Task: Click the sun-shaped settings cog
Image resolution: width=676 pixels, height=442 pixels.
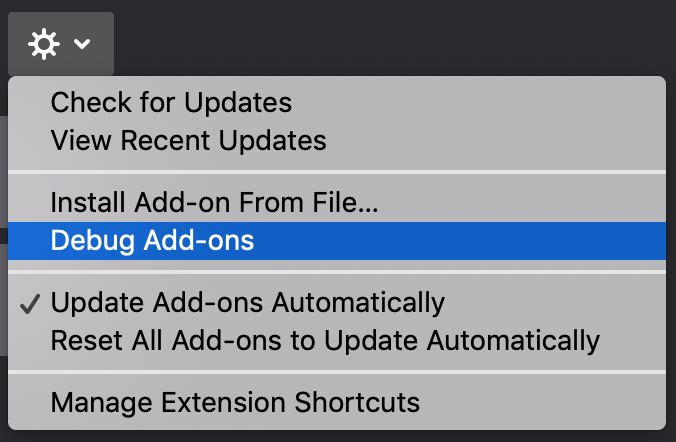Action: 44,44
